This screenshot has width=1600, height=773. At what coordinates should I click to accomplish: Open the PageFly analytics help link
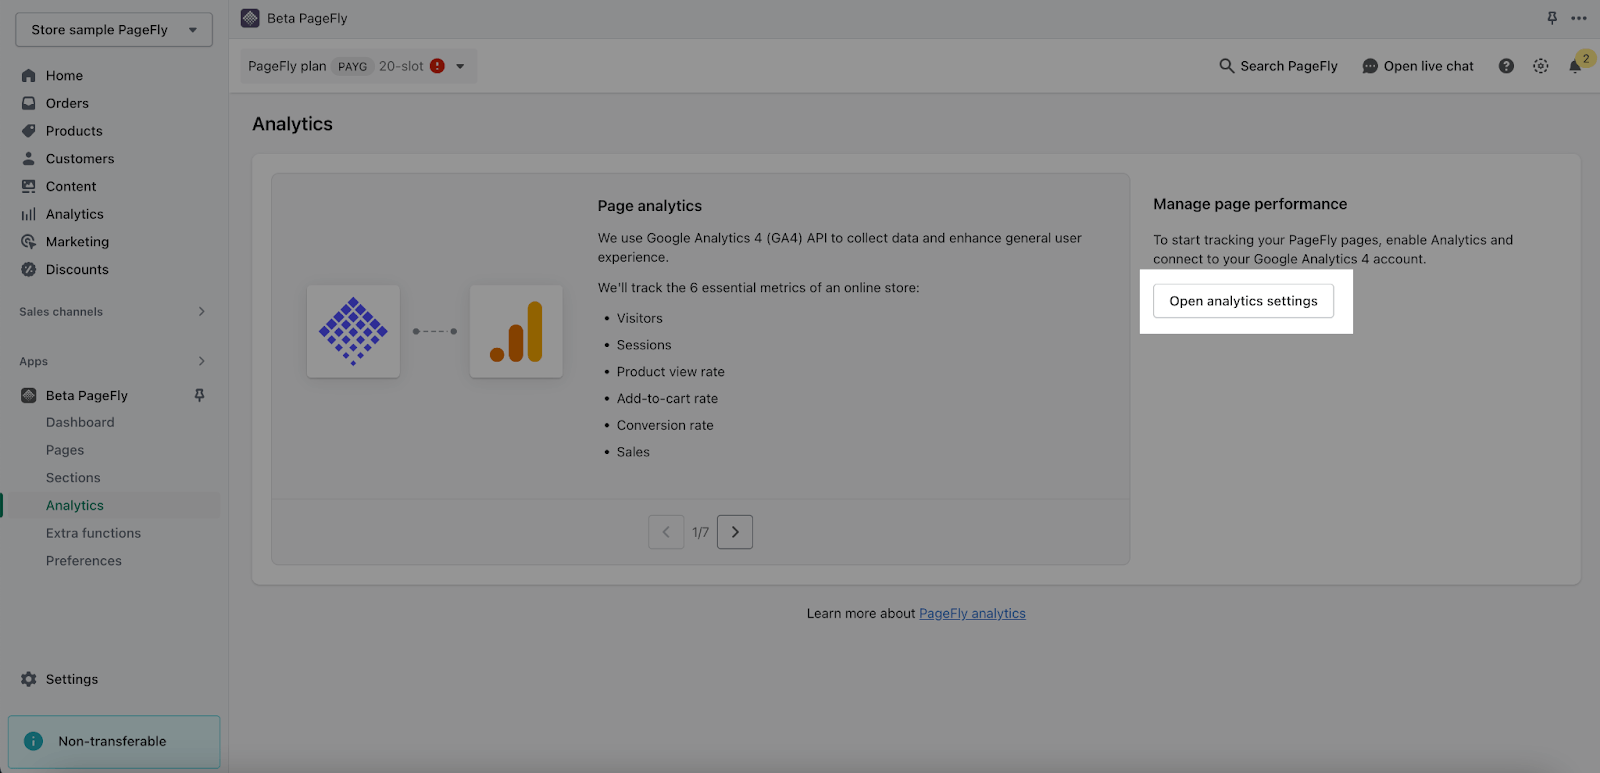coord(972,614)
